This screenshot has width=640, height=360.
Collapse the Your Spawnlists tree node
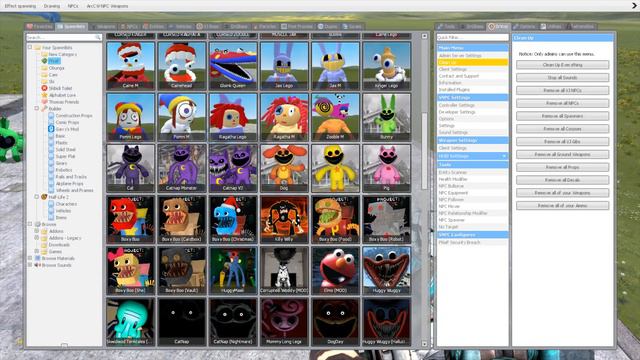(x=30, y=47)
